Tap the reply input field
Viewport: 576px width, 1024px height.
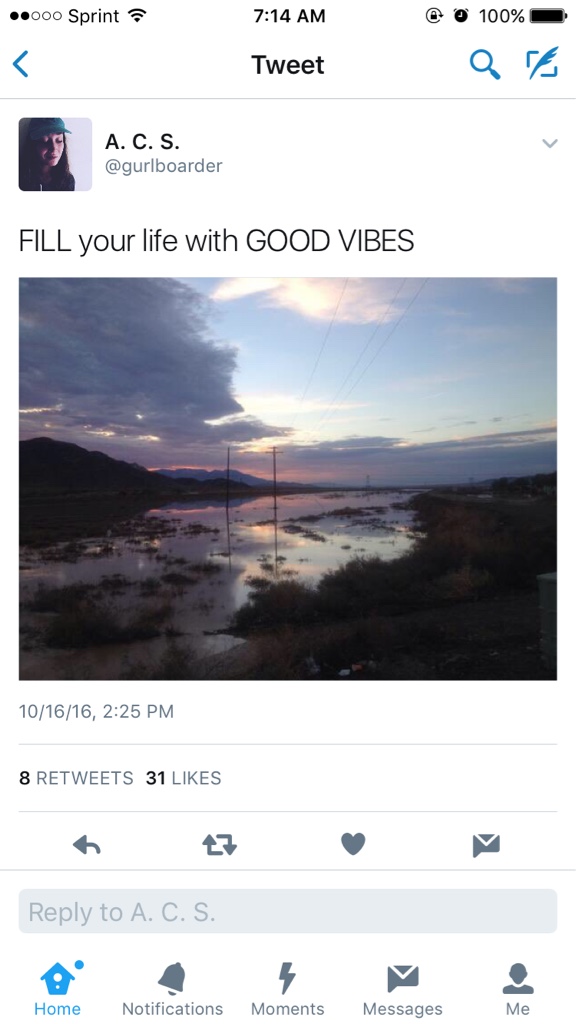(x=288, y=911)
